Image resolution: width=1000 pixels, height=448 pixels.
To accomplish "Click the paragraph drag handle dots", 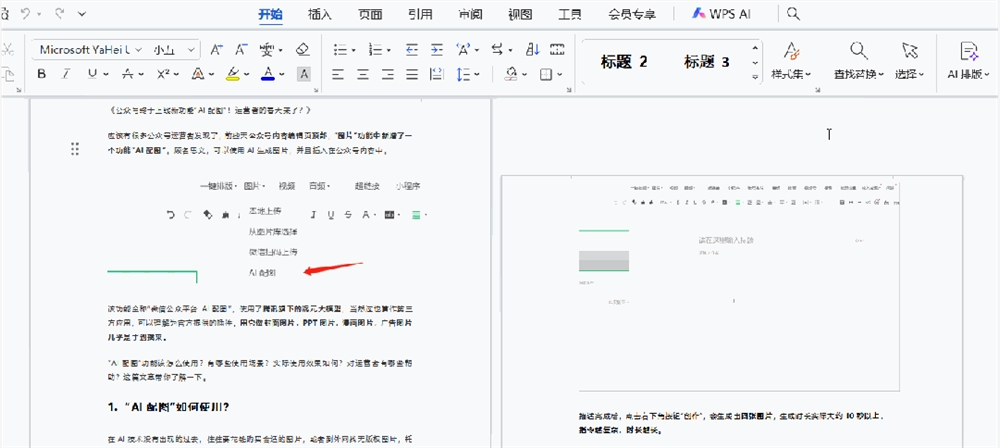I will pyautogui.click(x=75, y=149).
